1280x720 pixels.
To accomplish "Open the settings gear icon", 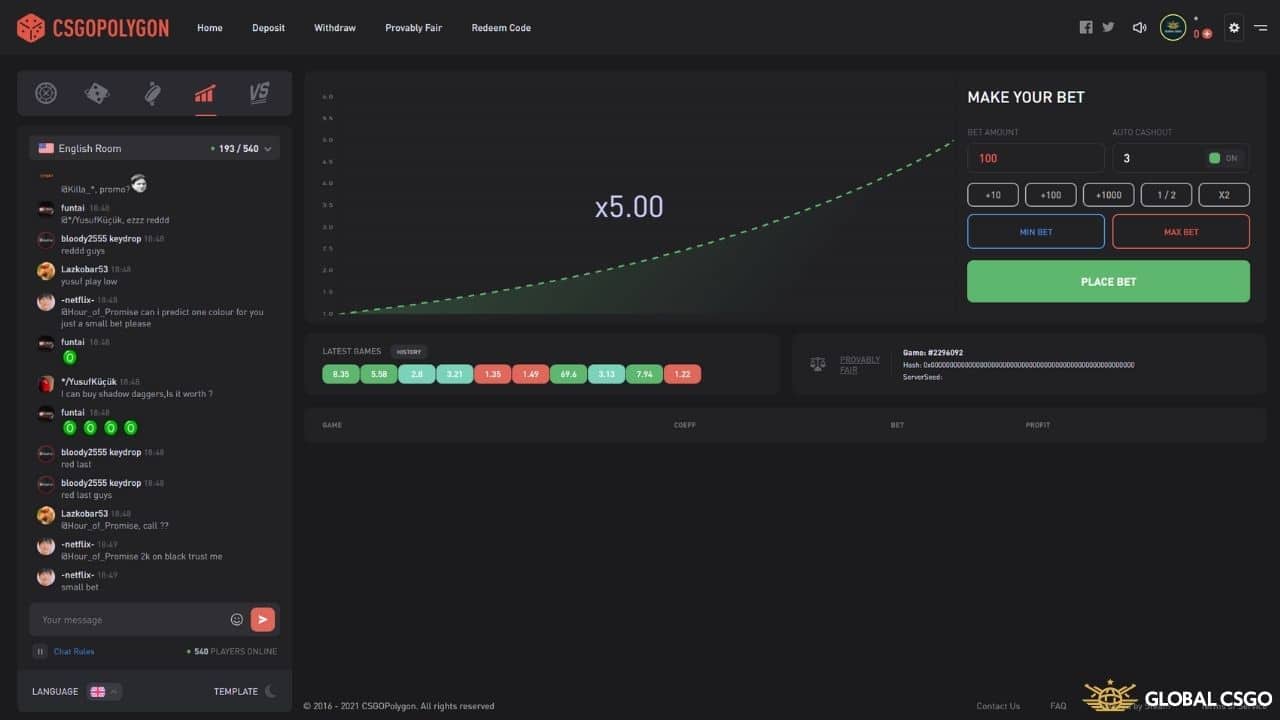I will tap(1234, 28).
